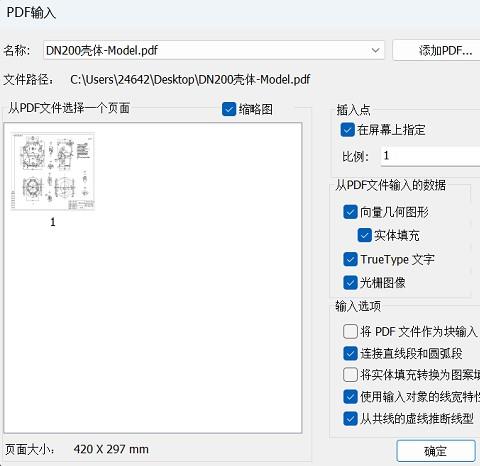Open the 名称 PDF file dropdown
The width and height of the screenshot is (480, 466).
(375, 50)
